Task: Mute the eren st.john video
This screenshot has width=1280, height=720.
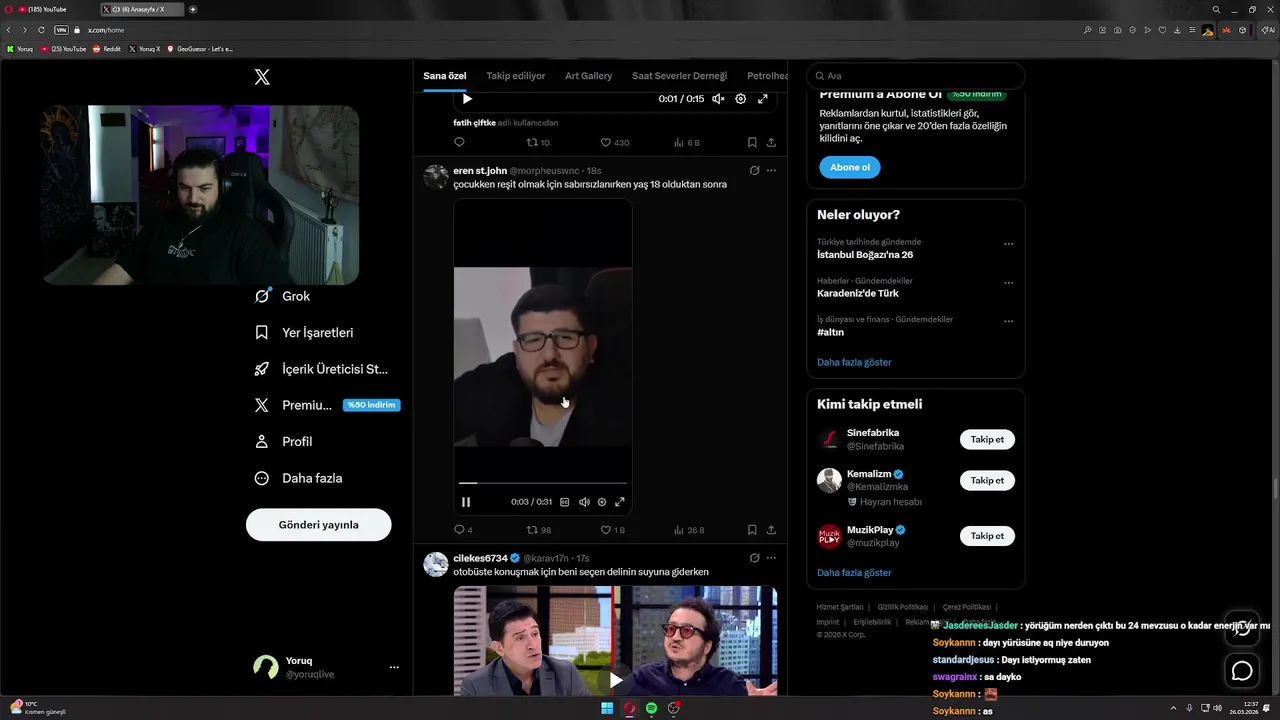Action: coord(584,502)
